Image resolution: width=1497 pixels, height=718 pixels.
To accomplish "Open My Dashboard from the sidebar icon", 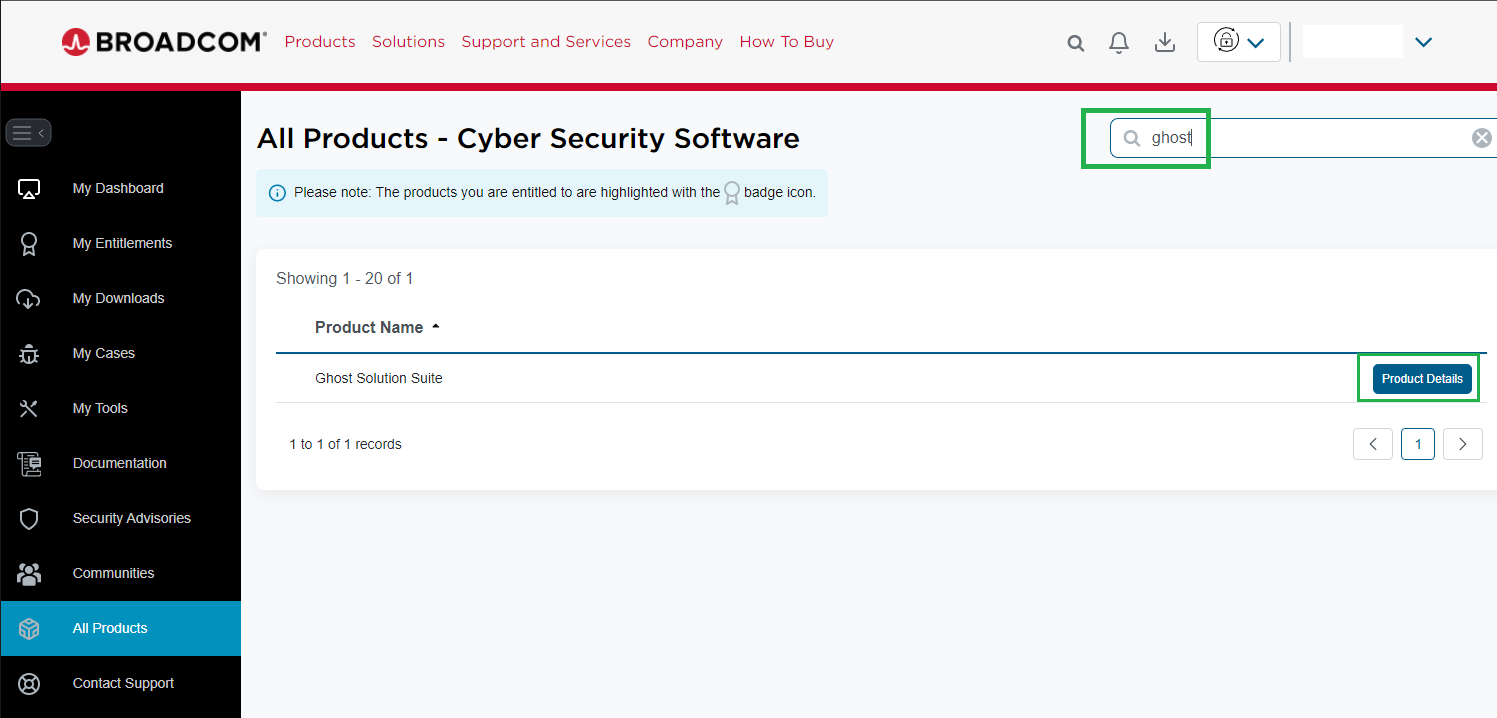I will [x=29, y=188].
